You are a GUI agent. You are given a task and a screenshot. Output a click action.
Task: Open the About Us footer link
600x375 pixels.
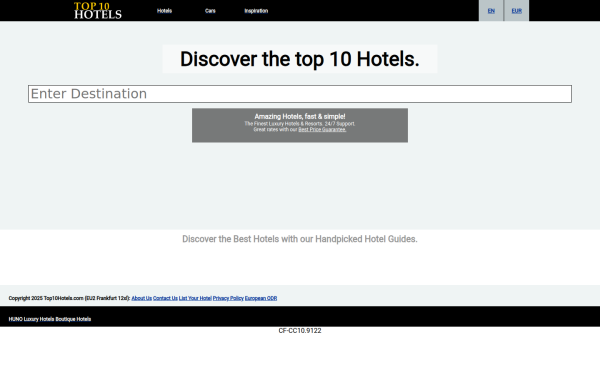[x=142, y=298]
